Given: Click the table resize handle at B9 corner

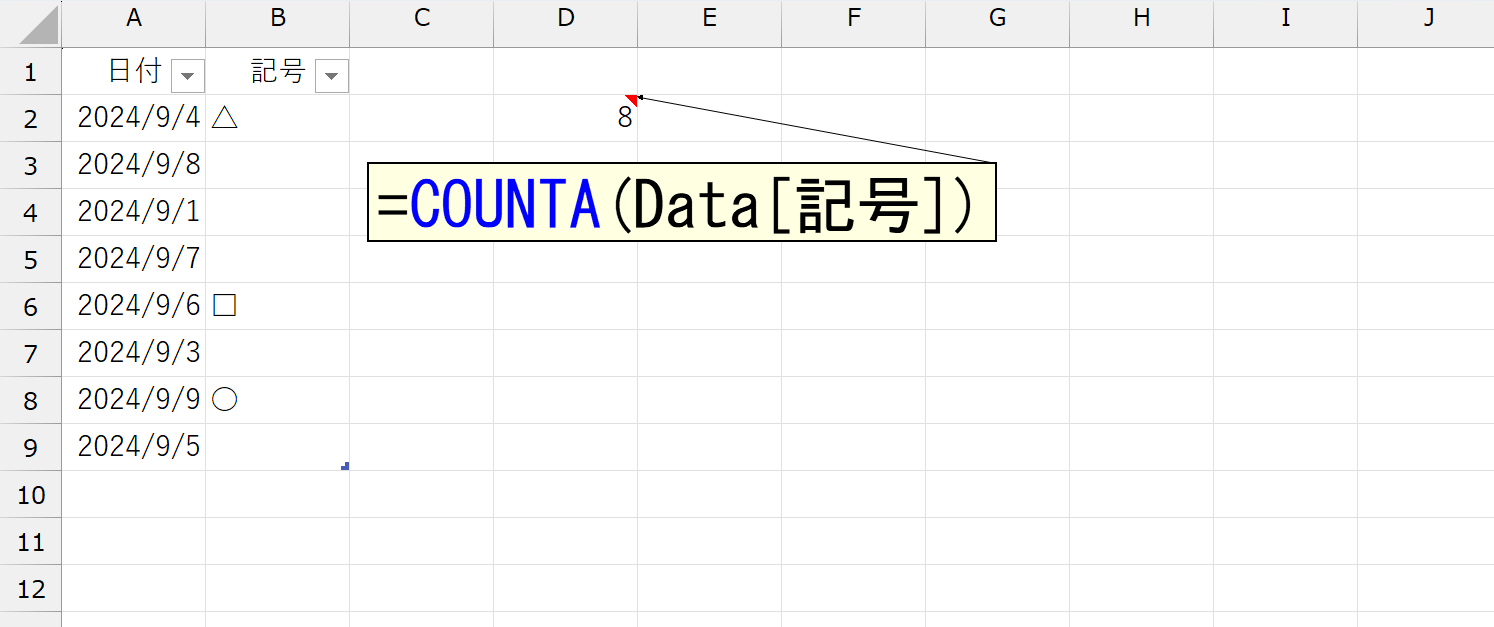Looking at the screenshot, I should click(345, 466).
